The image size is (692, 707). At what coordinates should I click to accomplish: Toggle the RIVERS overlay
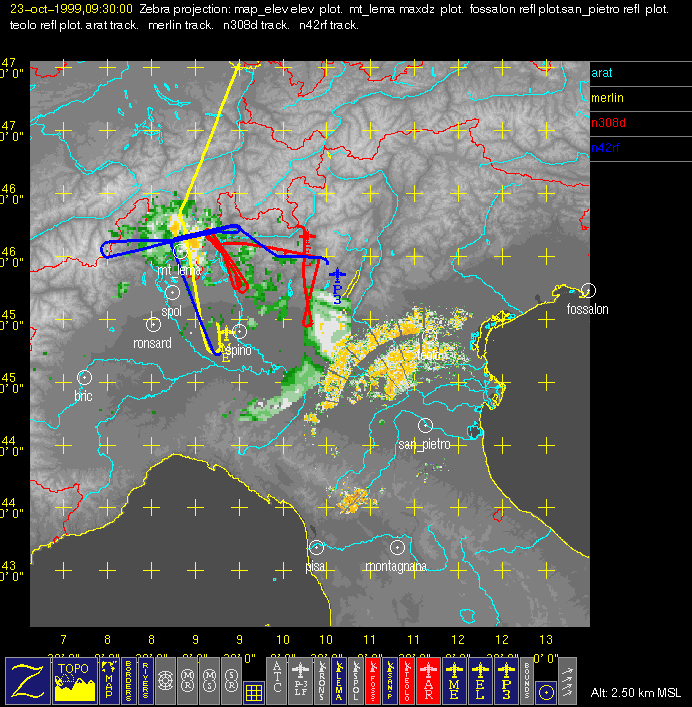pyautogui.click(x=147, y=680)
